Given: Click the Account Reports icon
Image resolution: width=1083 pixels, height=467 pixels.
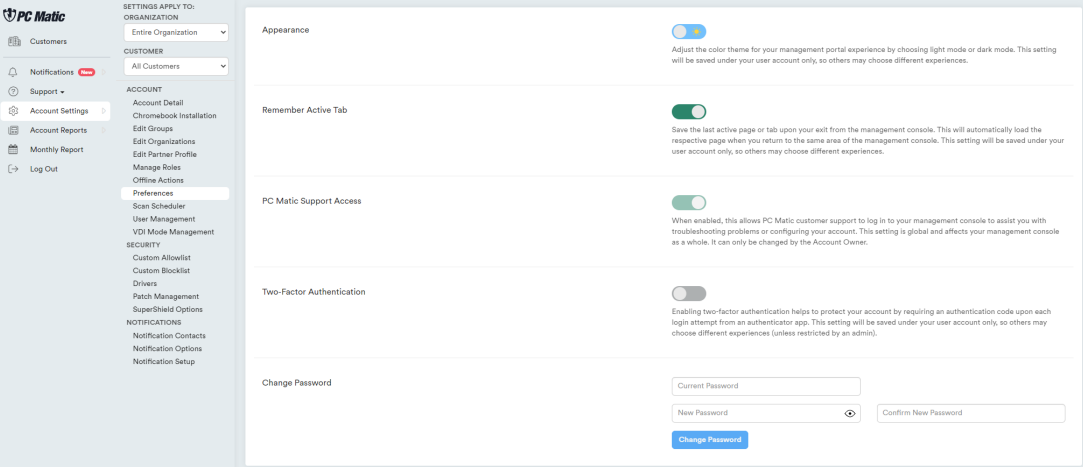Looking at the screenshot, I should (13, 130).
